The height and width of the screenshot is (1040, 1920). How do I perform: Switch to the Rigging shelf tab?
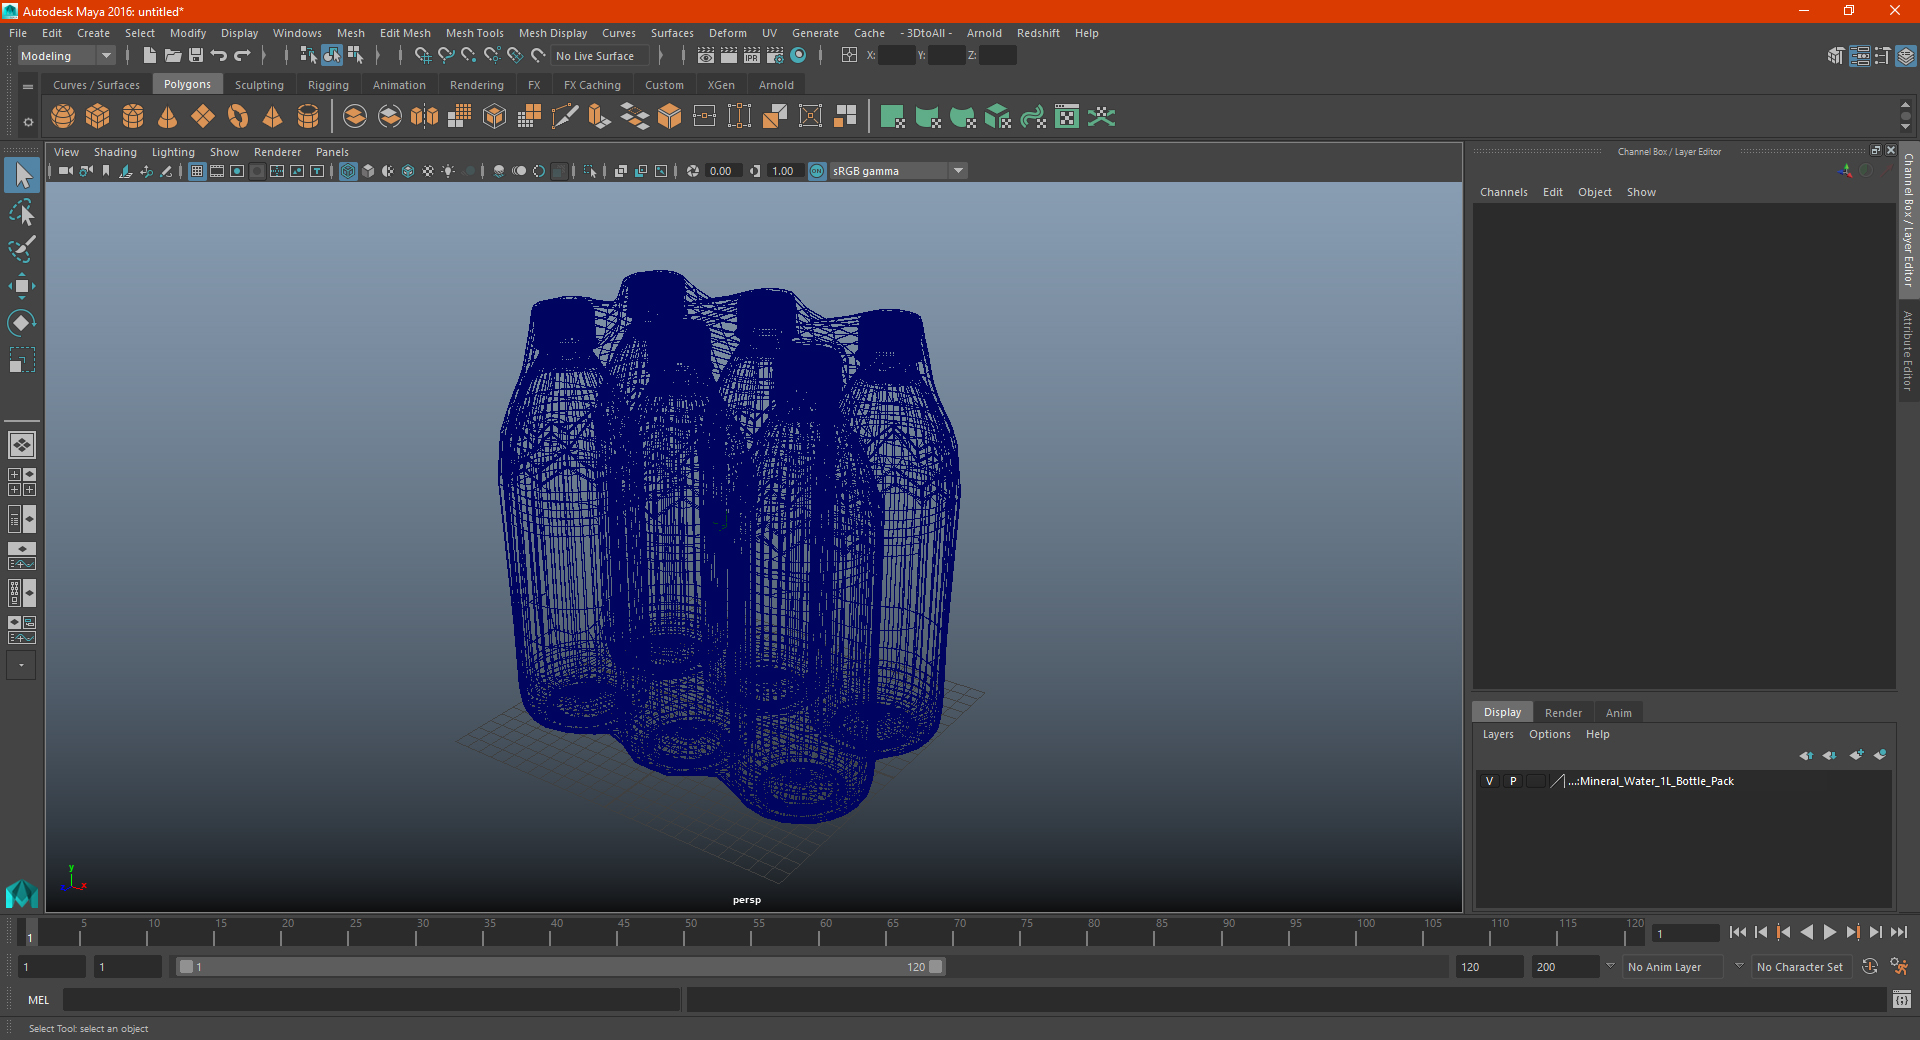tap(328, 85)
